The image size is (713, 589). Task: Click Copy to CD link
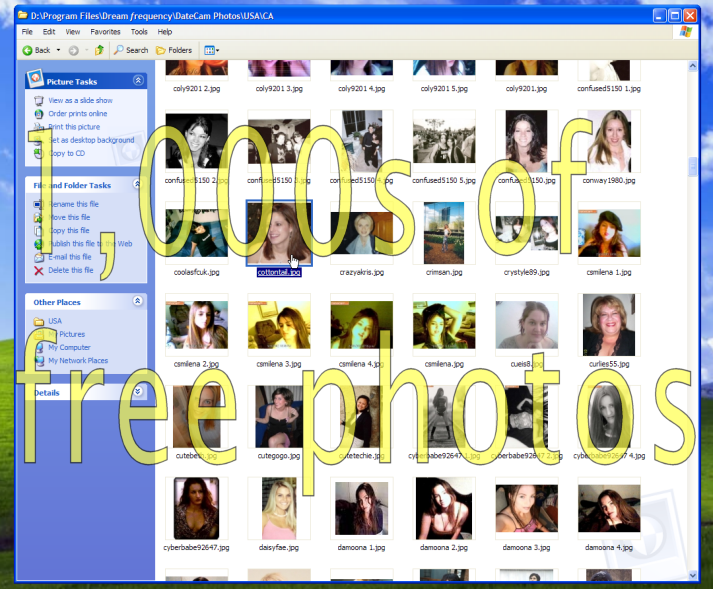[x=67, y=153]
